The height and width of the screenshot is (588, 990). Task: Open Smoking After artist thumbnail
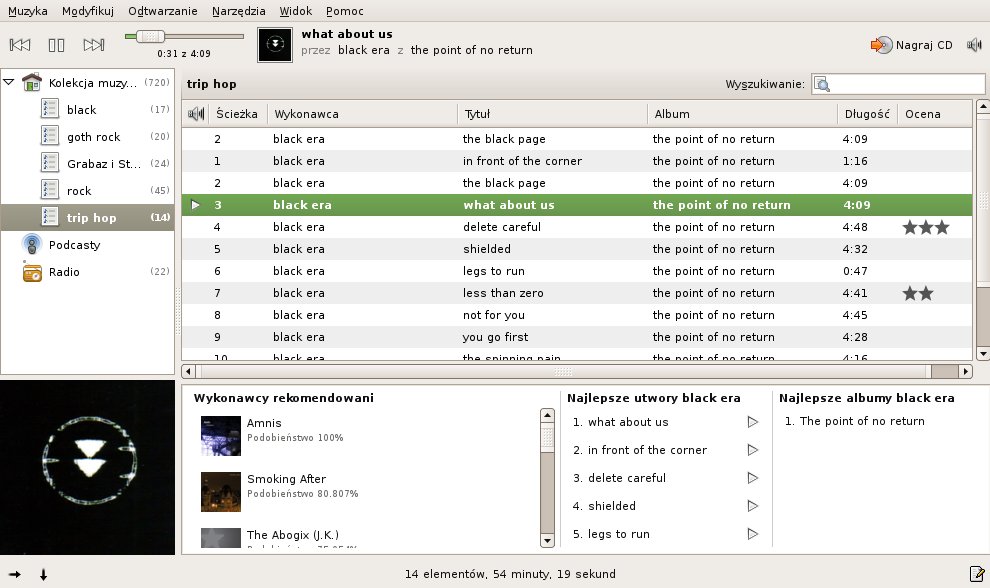220,491
